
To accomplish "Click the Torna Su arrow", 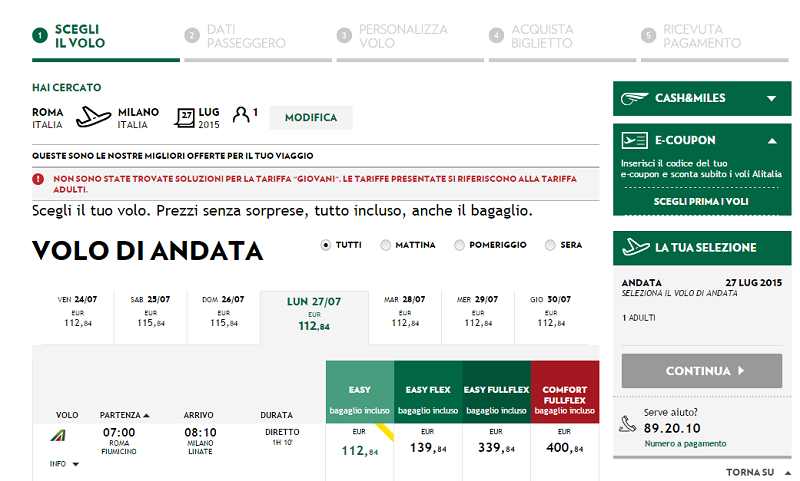I will tap(788, 473).
